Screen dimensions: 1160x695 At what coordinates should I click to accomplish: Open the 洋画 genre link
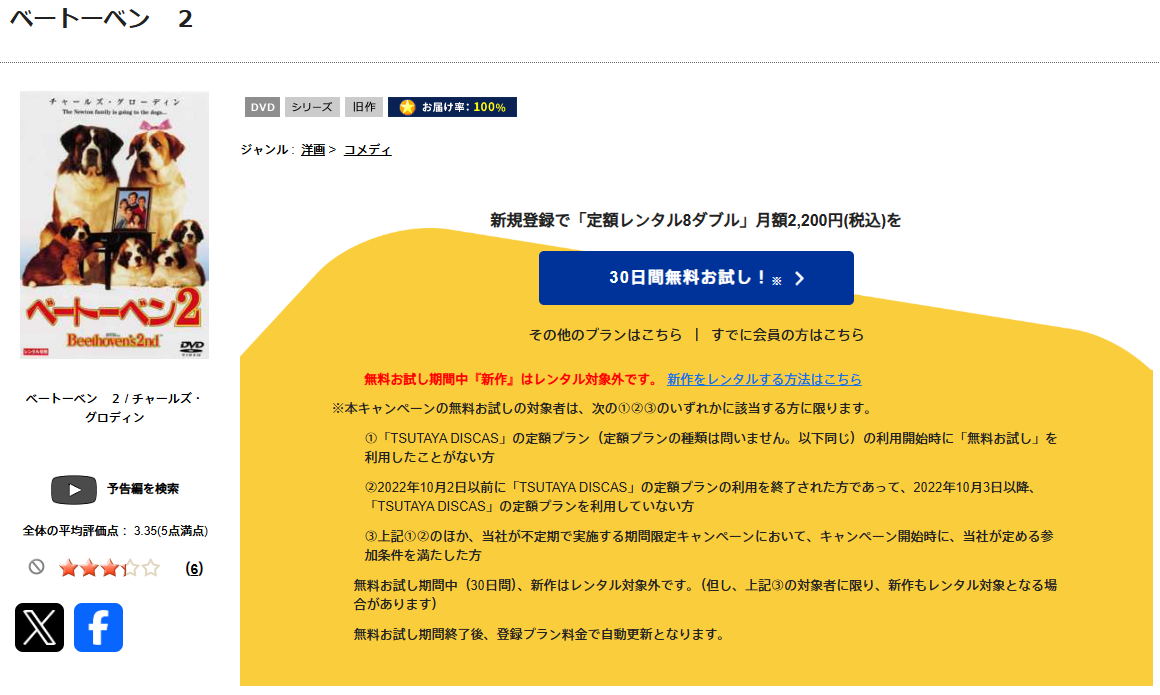(313, 150)
